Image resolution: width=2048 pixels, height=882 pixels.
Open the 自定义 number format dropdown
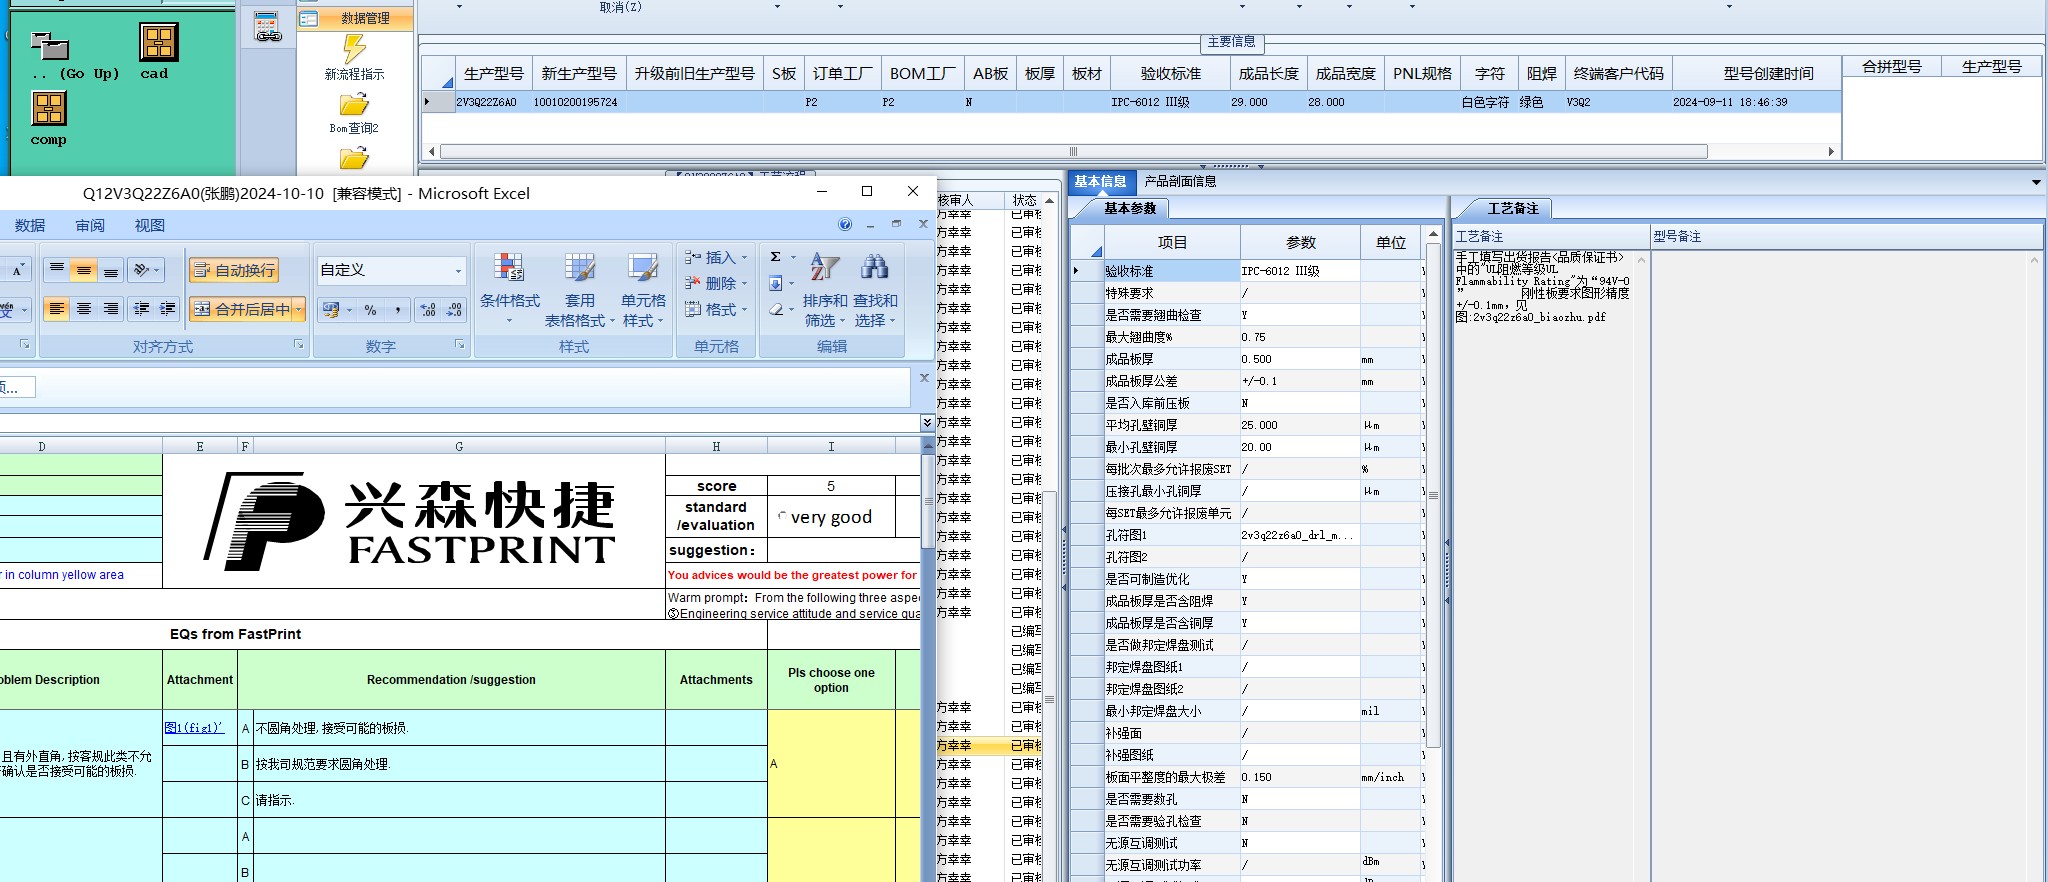pyautogui.click(x=458, y=271)
